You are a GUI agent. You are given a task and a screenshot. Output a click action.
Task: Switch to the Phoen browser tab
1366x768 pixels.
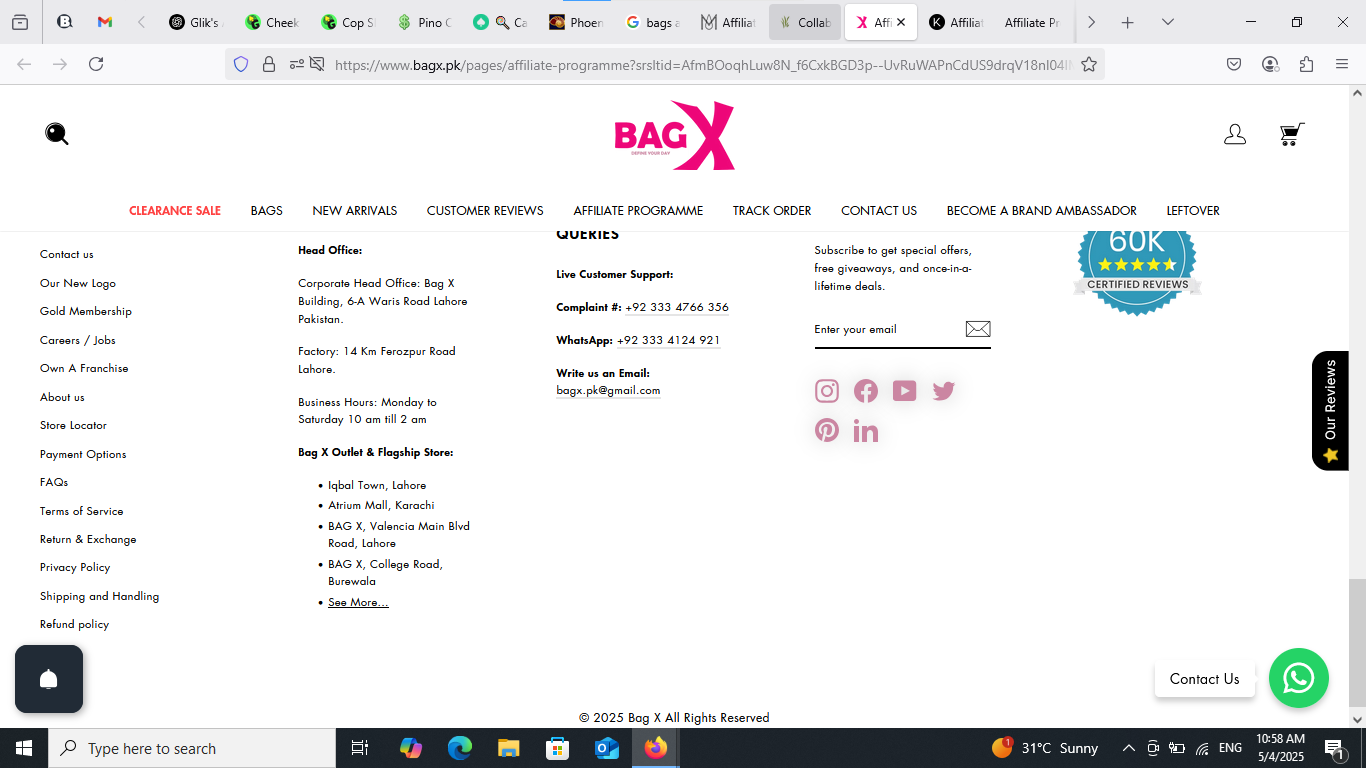[x=575, y=22]
